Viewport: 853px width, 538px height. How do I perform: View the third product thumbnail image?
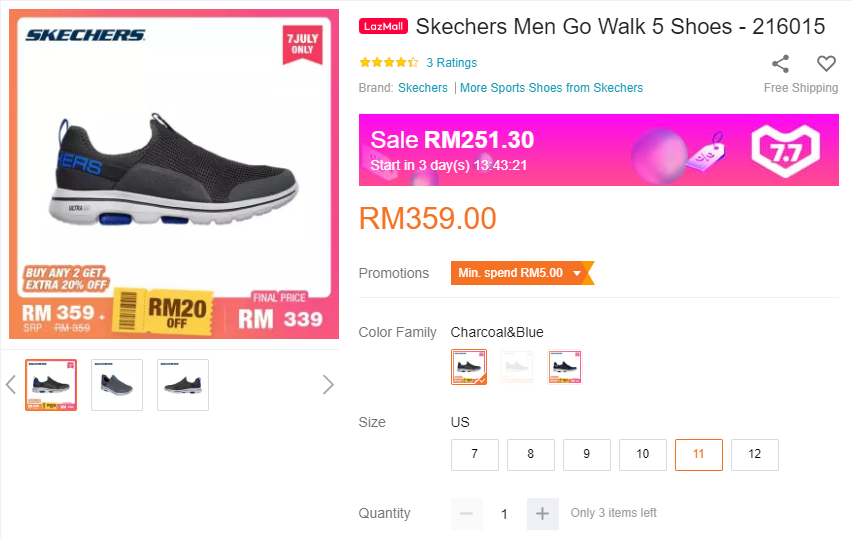[183, 385]
